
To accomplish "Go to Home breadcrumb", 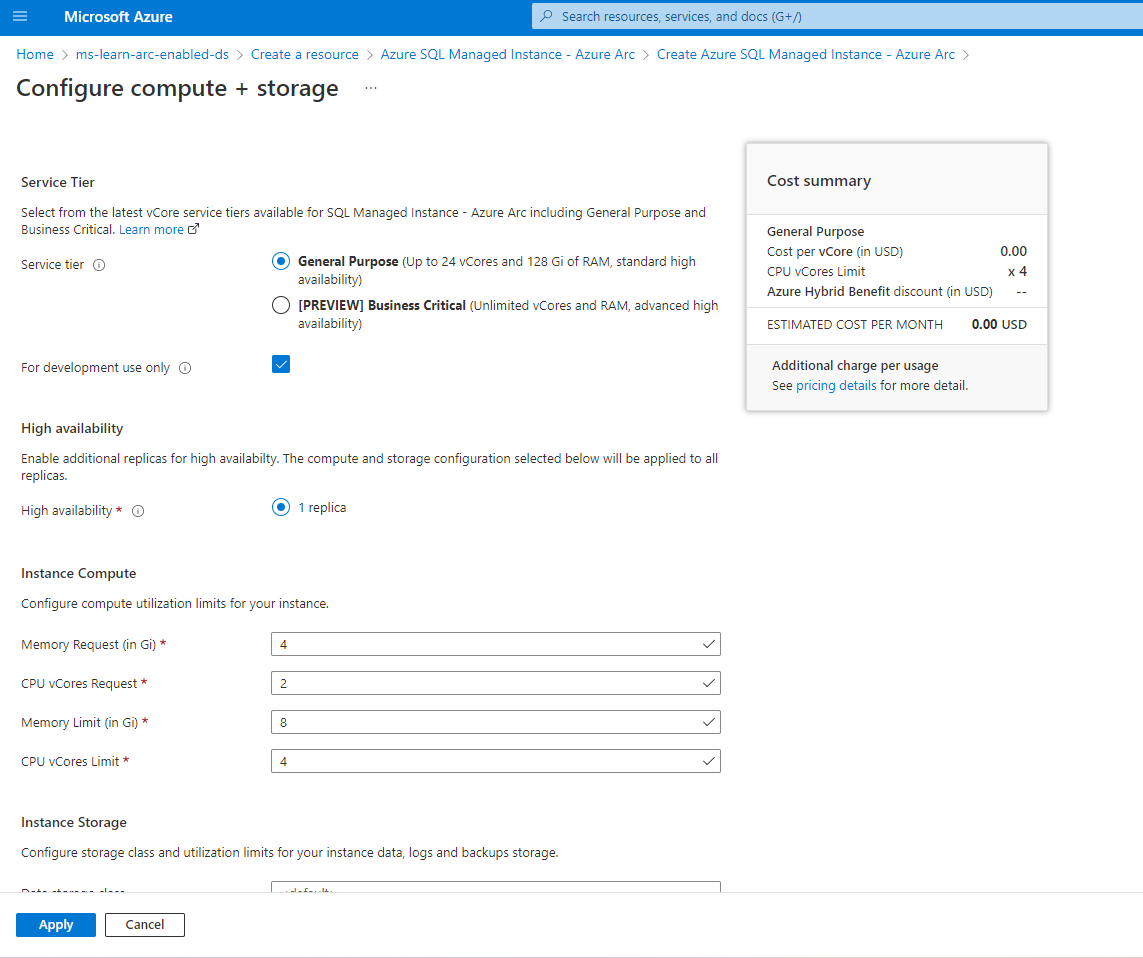I will pyautogui.click(x=35, y=55).
